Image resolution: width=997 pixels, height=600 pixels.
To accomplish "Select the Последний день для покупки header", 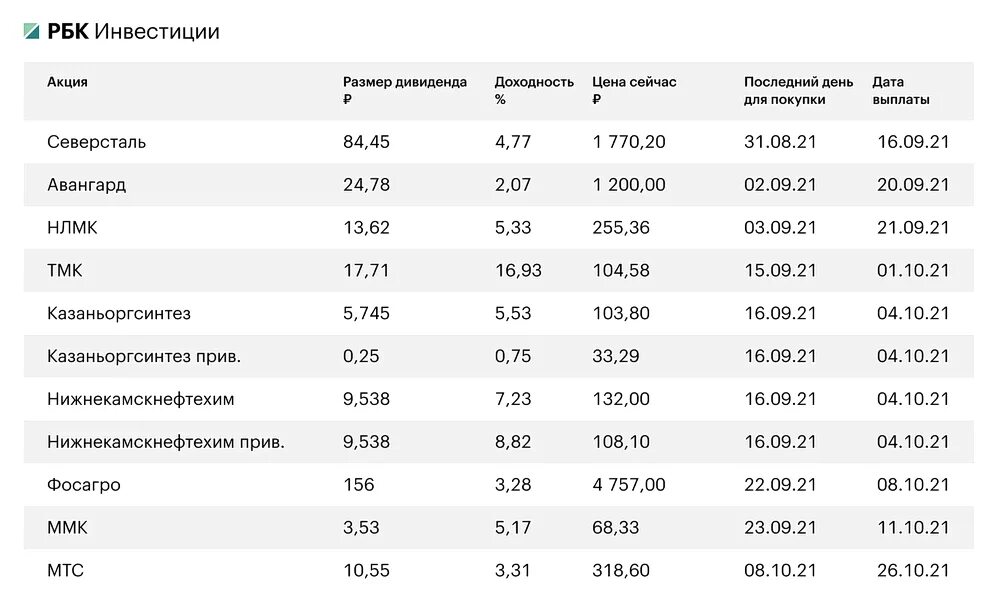I will click(799, 90).
